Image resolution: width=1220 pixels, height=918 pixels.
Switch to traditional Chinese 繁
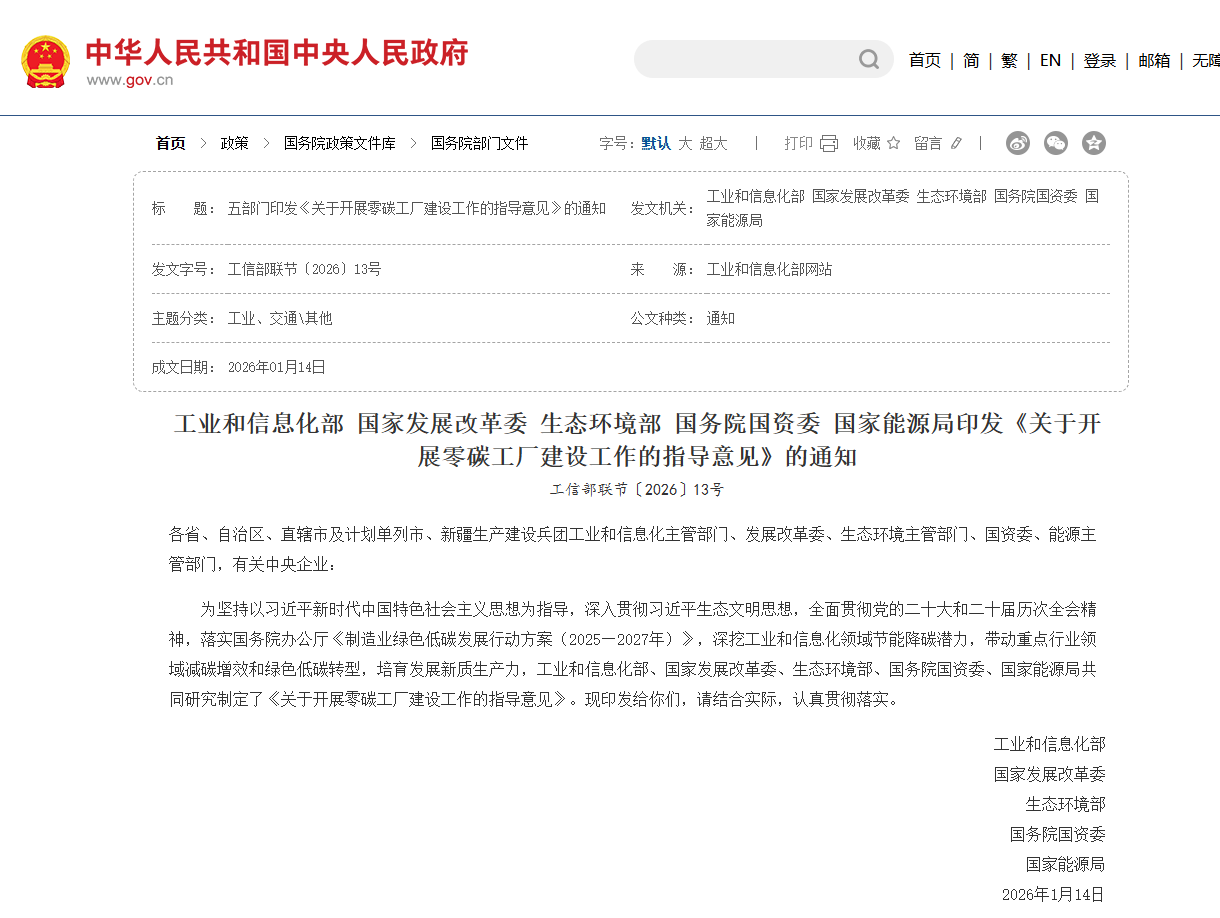tap(1009, 60)
